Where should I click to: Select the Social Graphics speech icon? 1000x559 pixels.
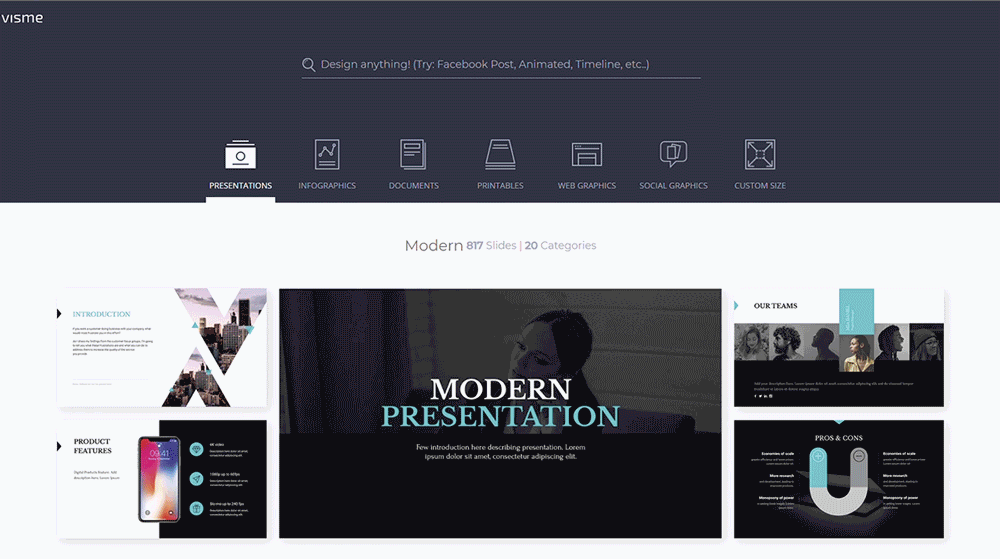click(x=673, y=154)
